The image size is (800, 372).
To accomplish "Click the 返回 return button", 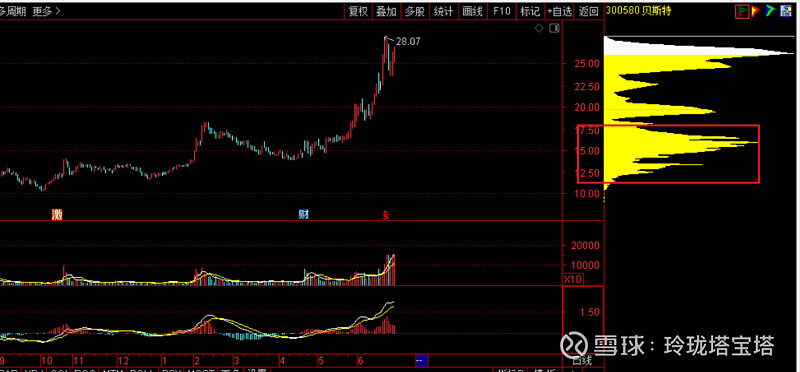I will coord(589,11).
